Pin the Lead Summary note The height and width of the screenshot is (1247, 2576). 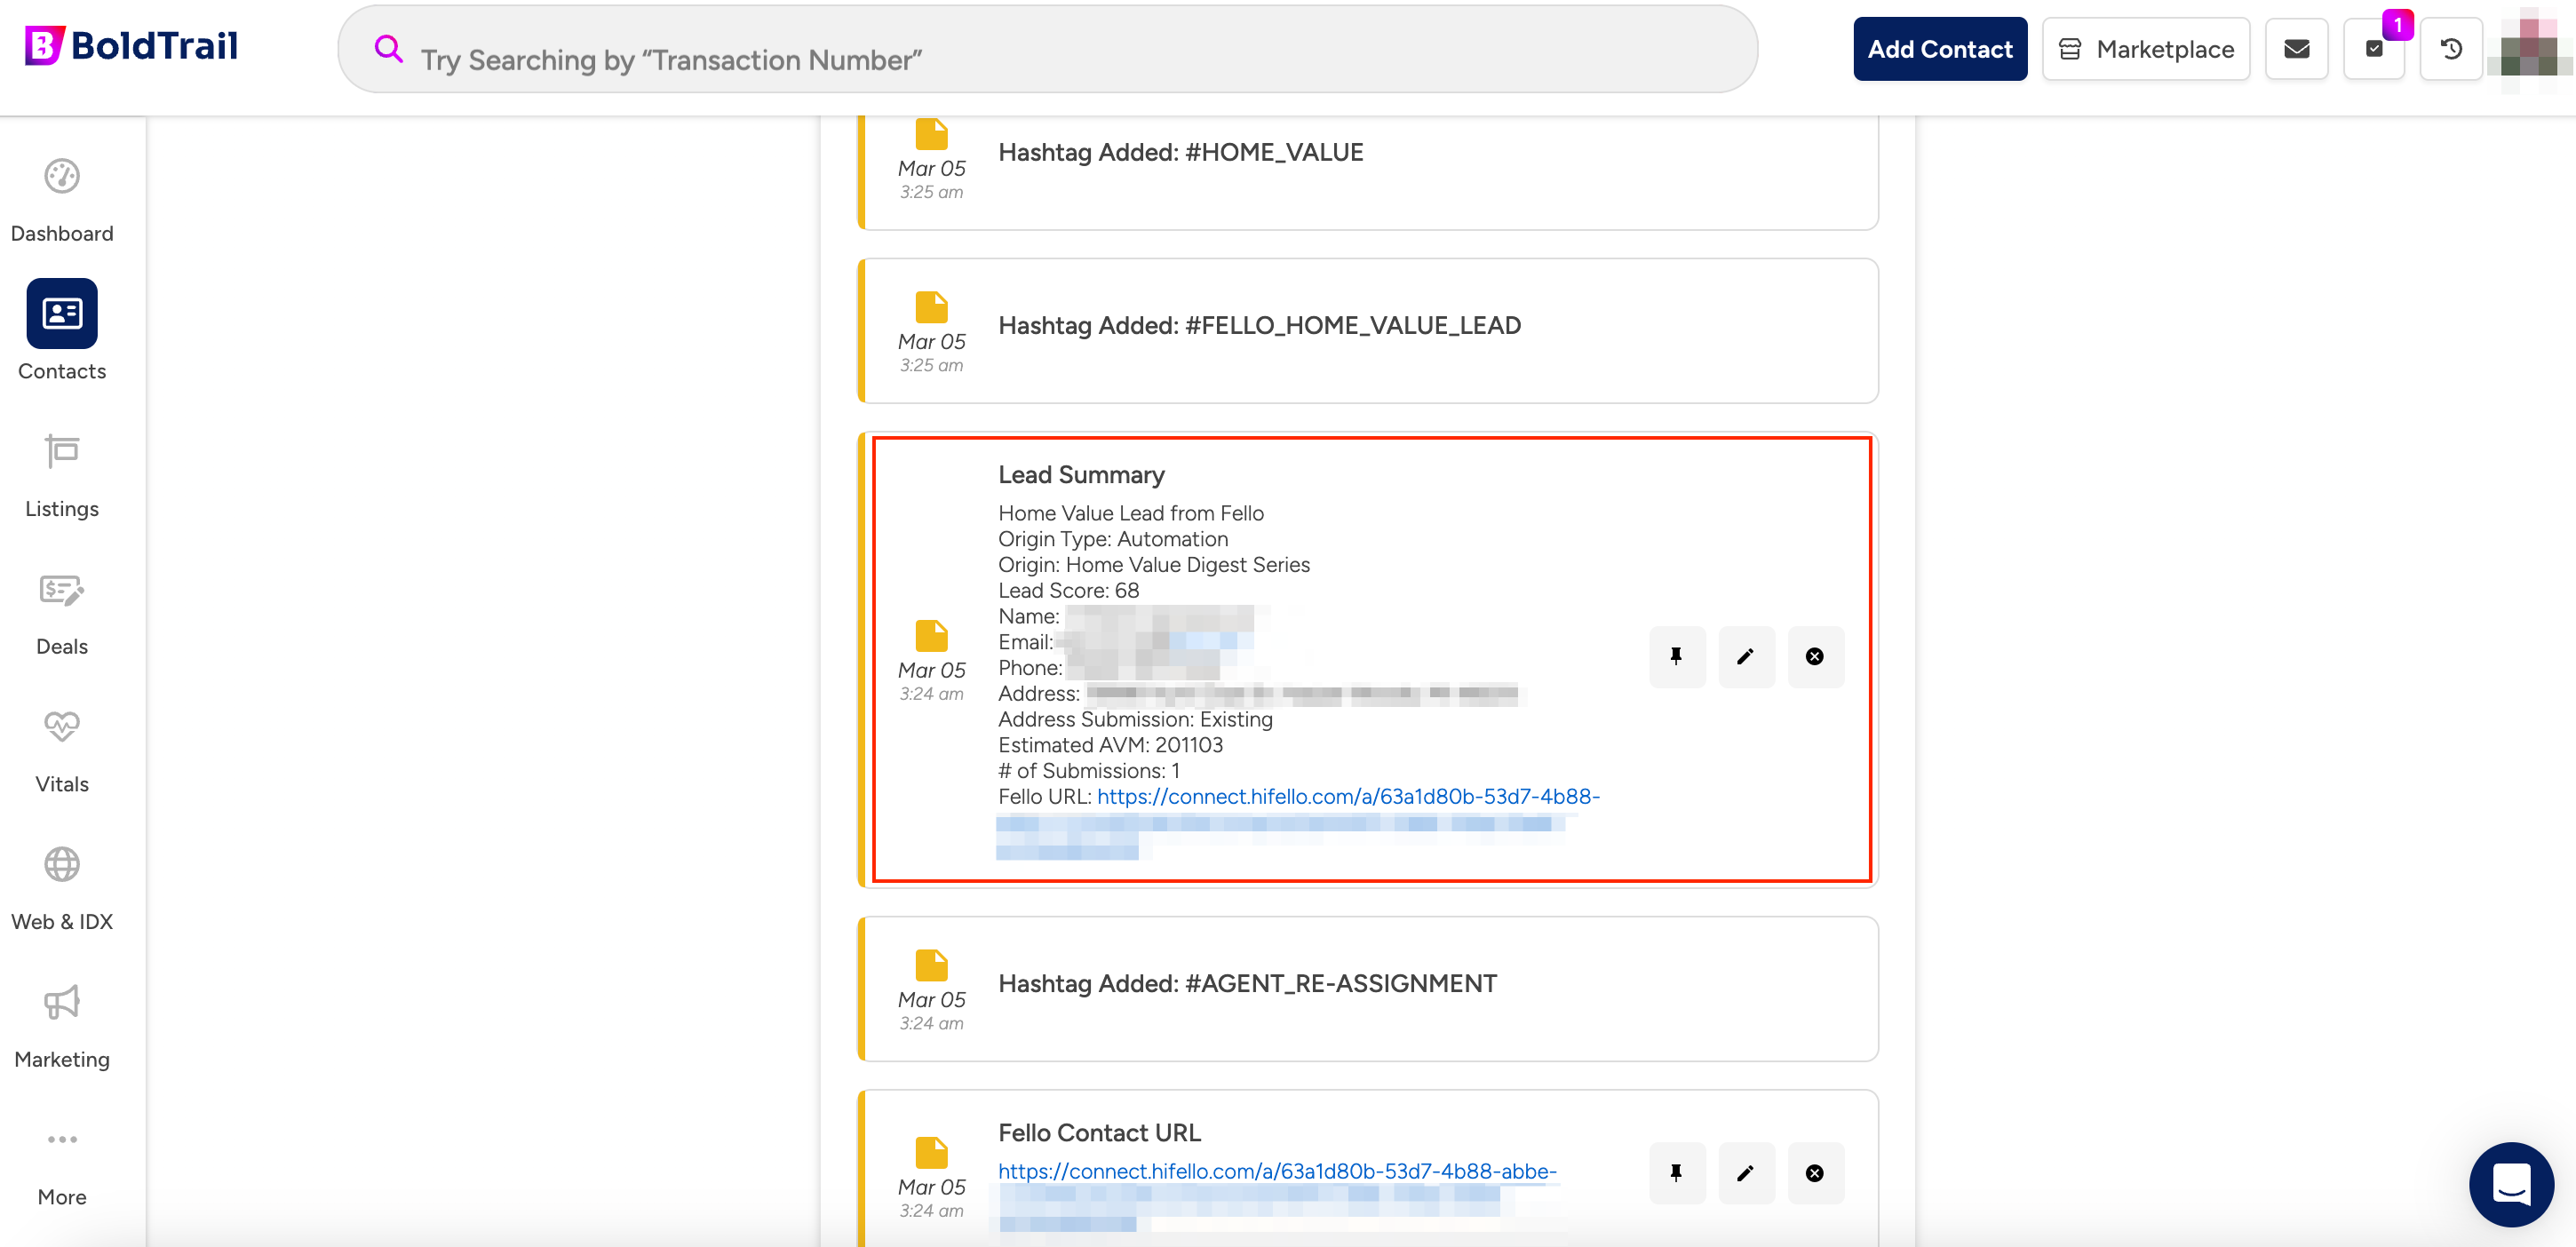[x=1677, y=657]
